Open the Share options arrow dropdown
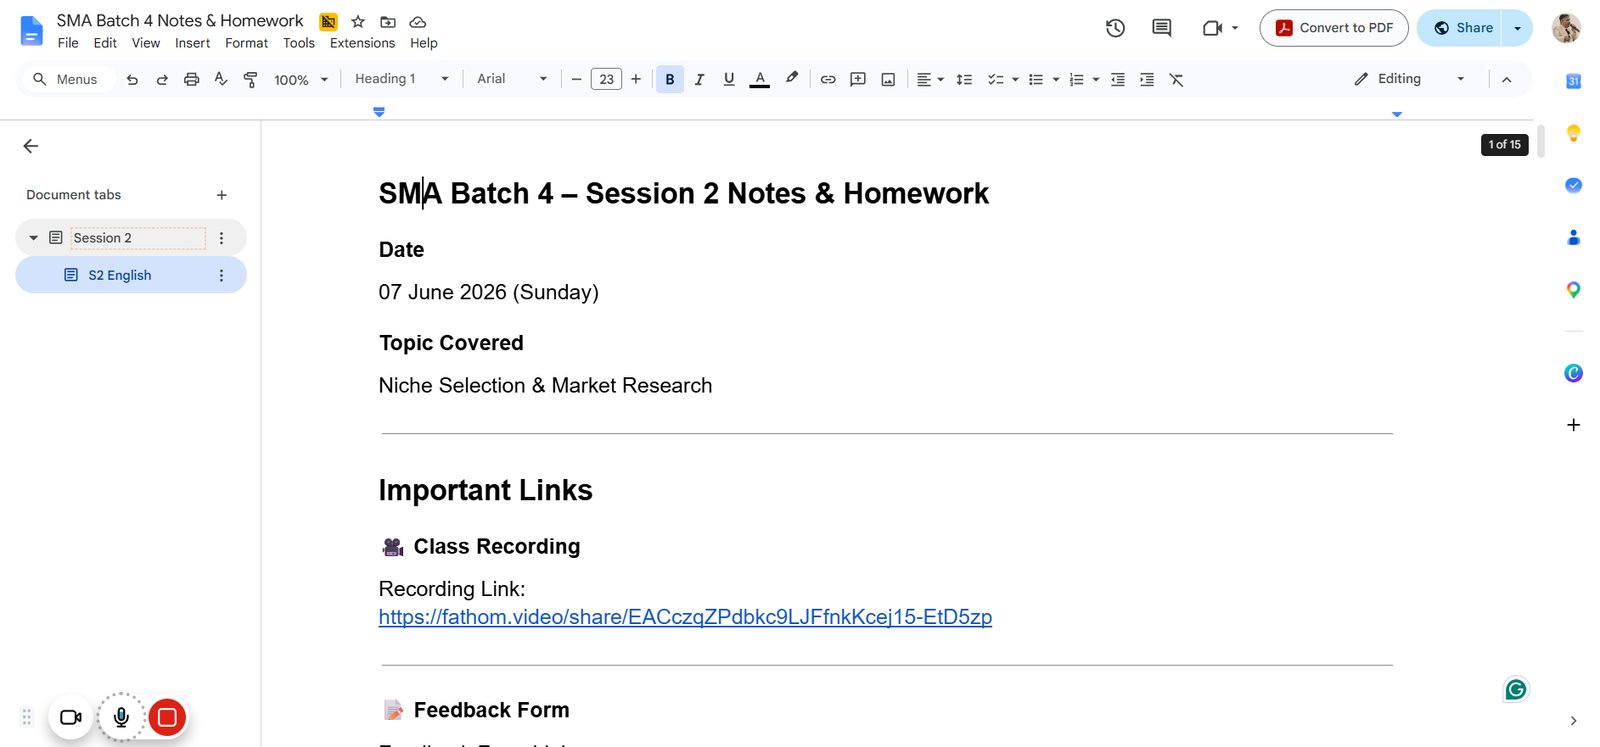The width and height of the screenshot is (1600, 747). coord(1517,28)
